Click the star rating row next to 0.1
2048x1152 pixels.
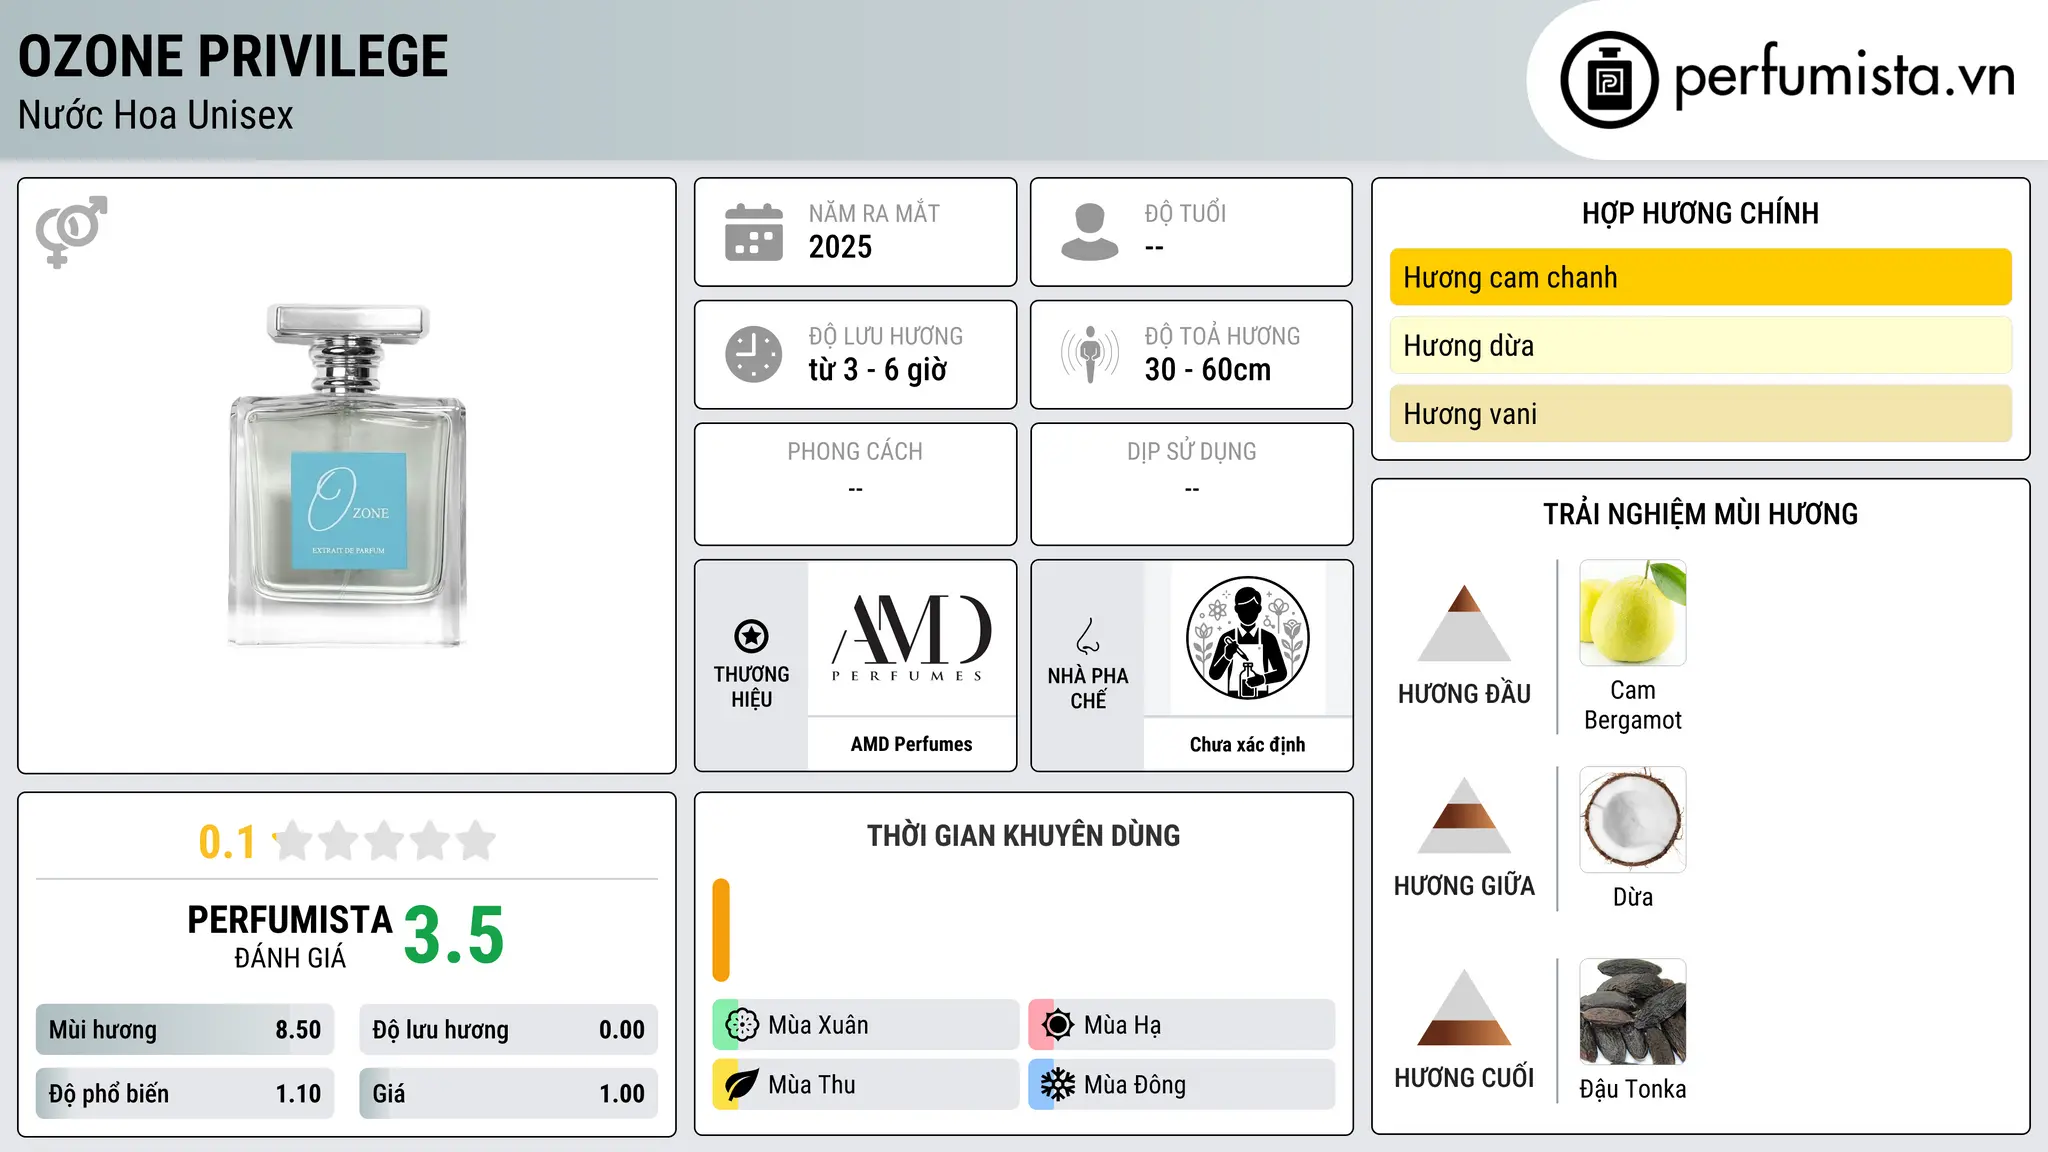tap(385, 841)
